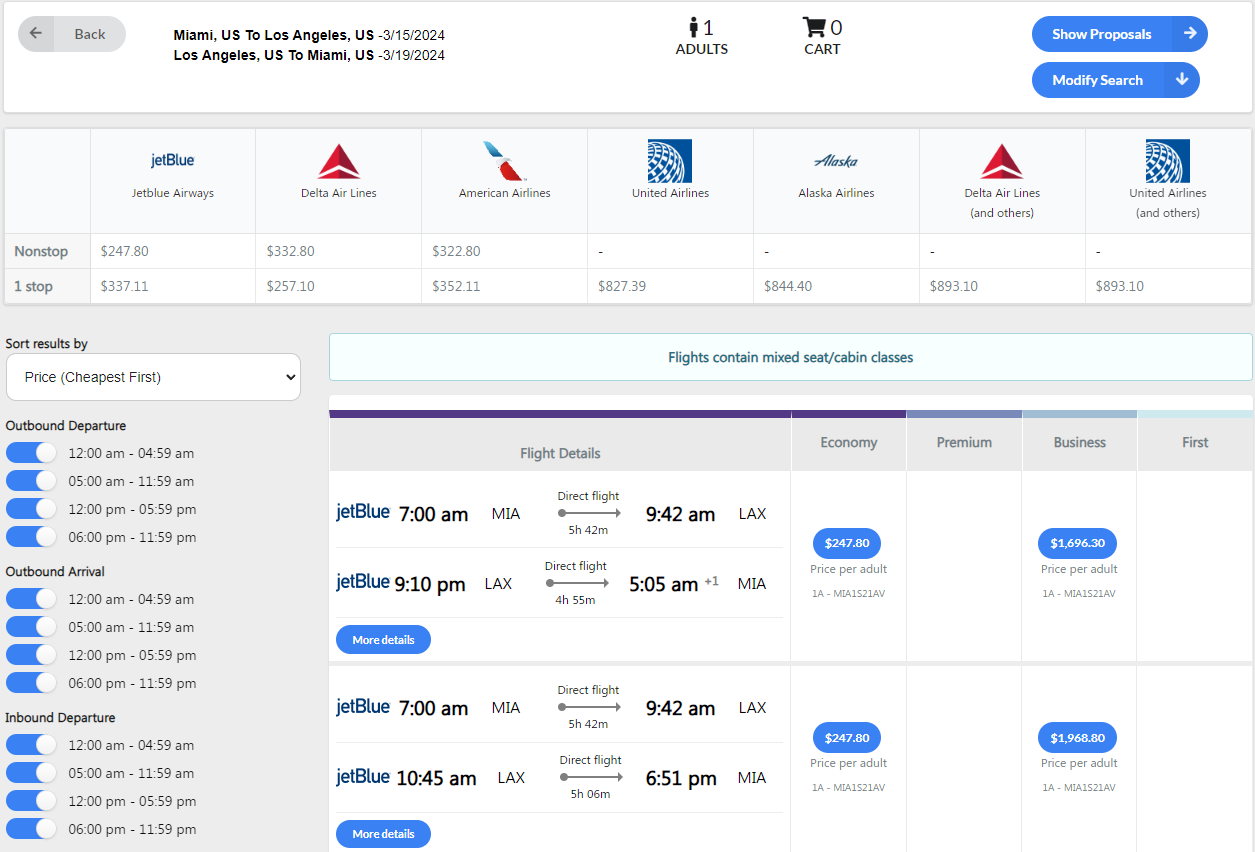Choose the $1,968.80 Business fare
The height and width of the screenshot is (852, 1255).
pyautogui.click(x=1078, y=737)
